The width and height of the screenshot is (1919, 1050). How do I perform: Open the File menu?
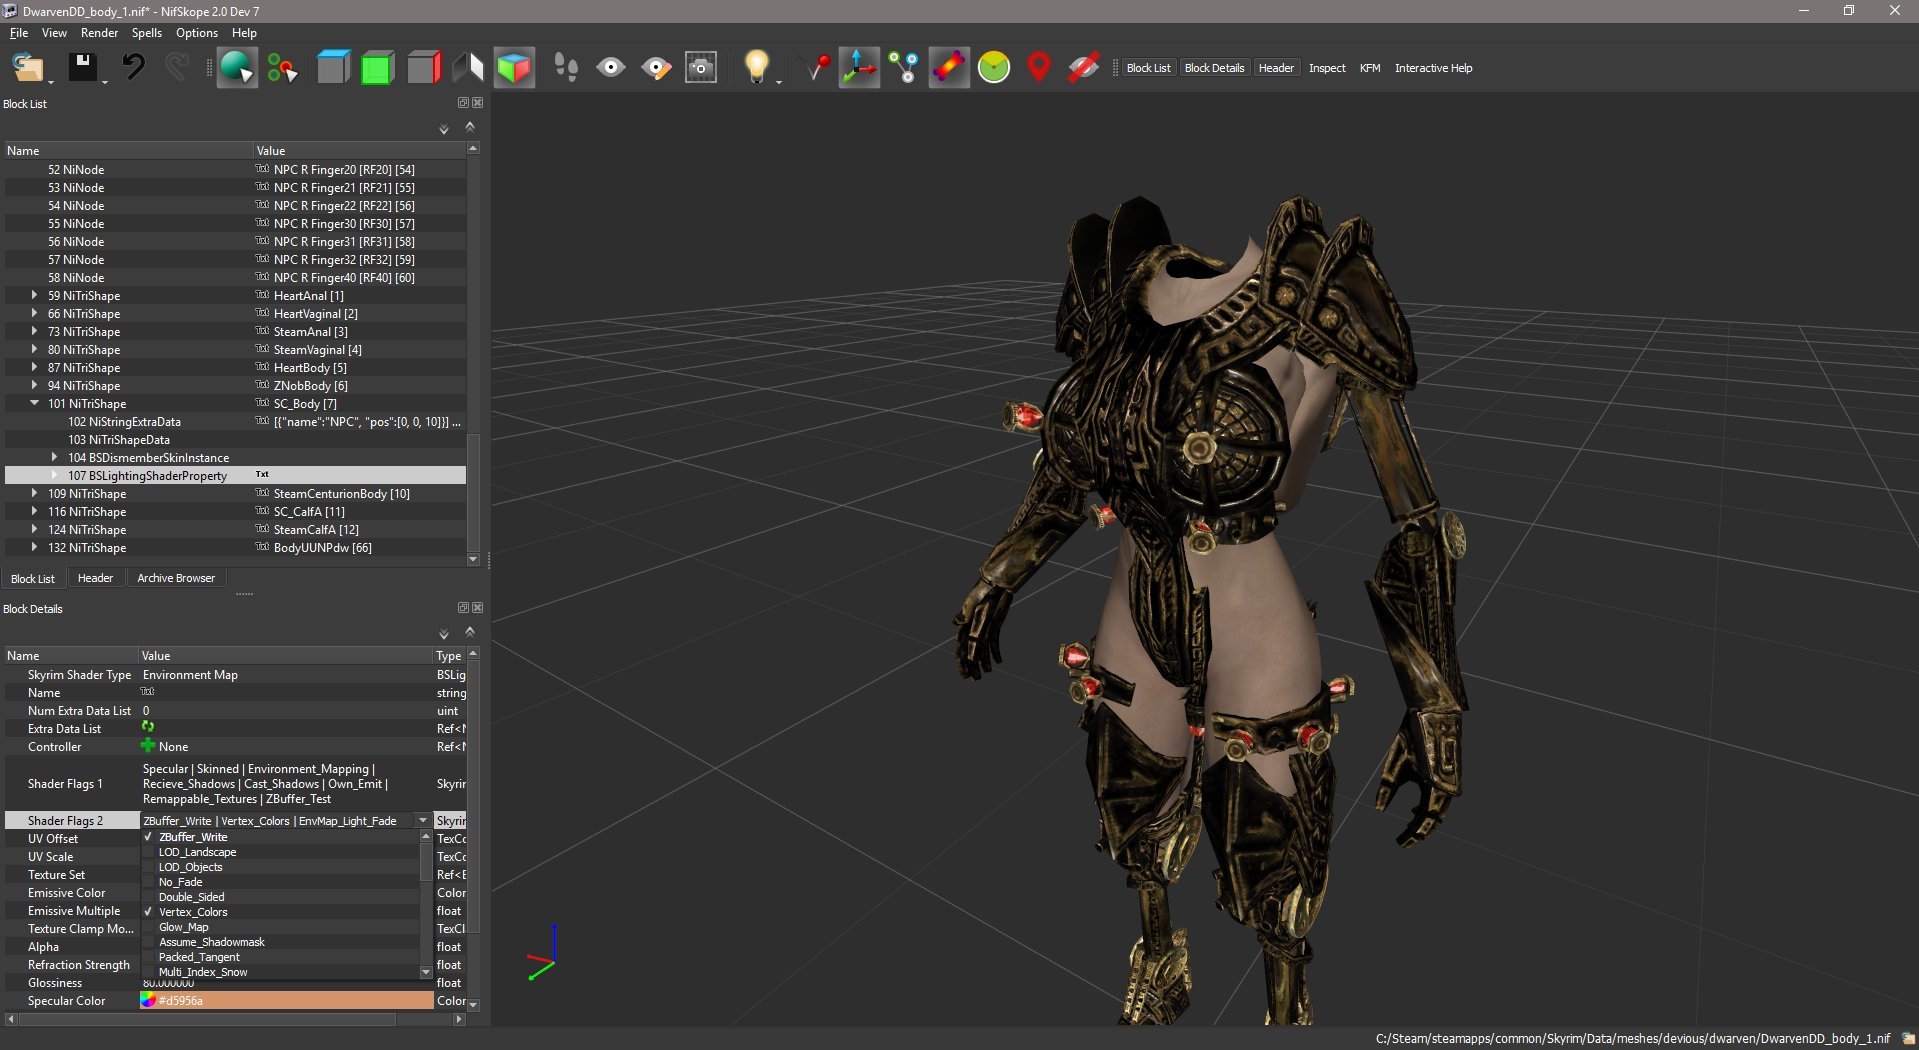tap(19, 33)
